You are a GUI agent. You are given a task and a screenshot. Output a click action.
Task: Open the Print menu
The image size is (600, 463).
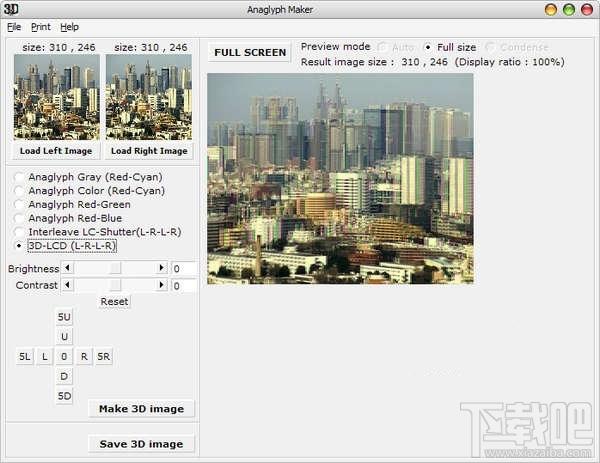pyautogui.click(x=40, y=27)
